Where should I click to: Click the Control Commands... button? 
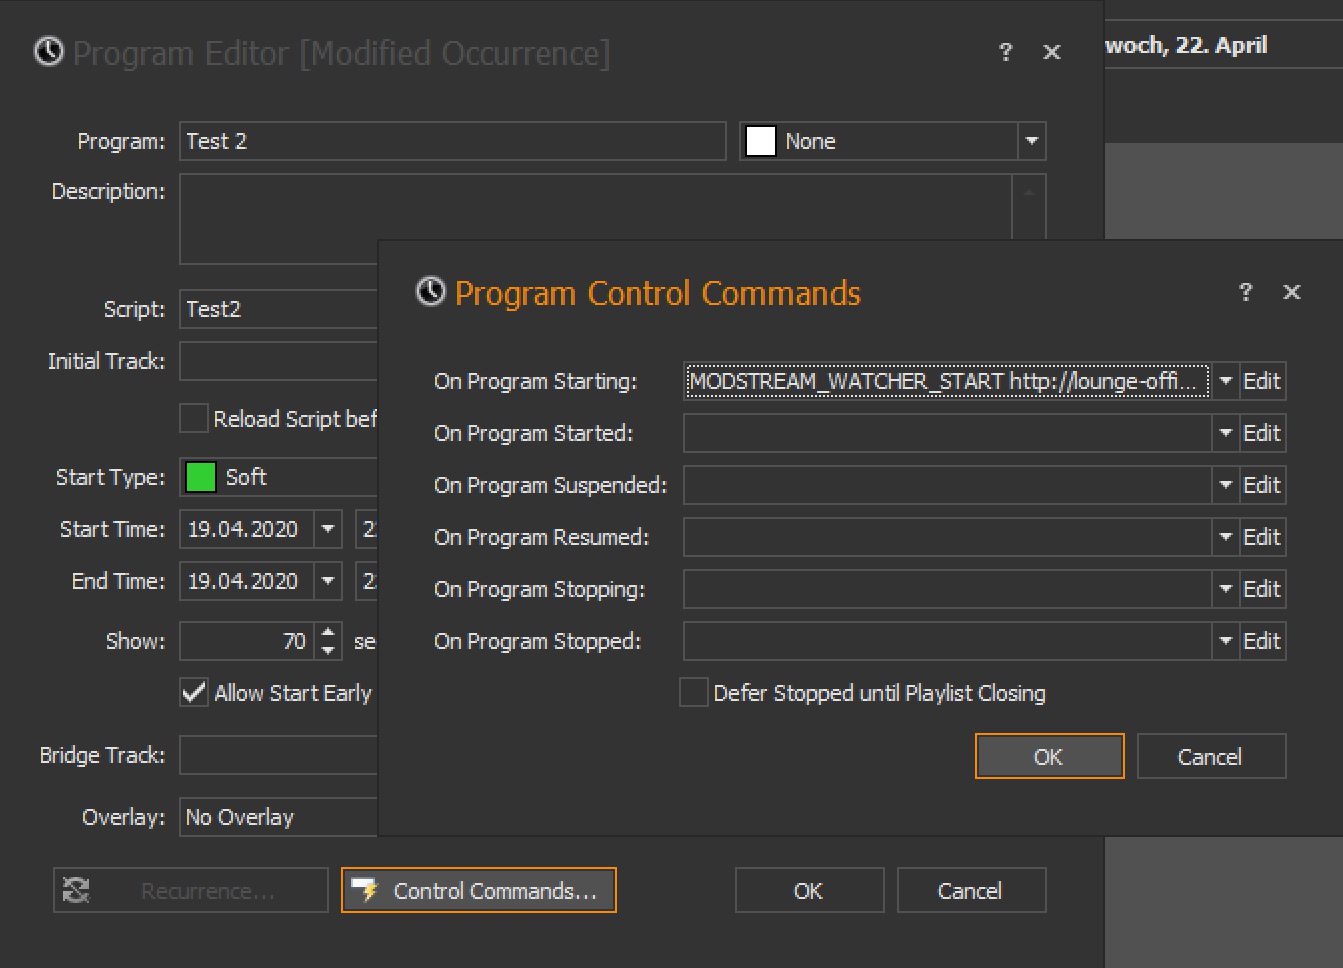point(479,890)
